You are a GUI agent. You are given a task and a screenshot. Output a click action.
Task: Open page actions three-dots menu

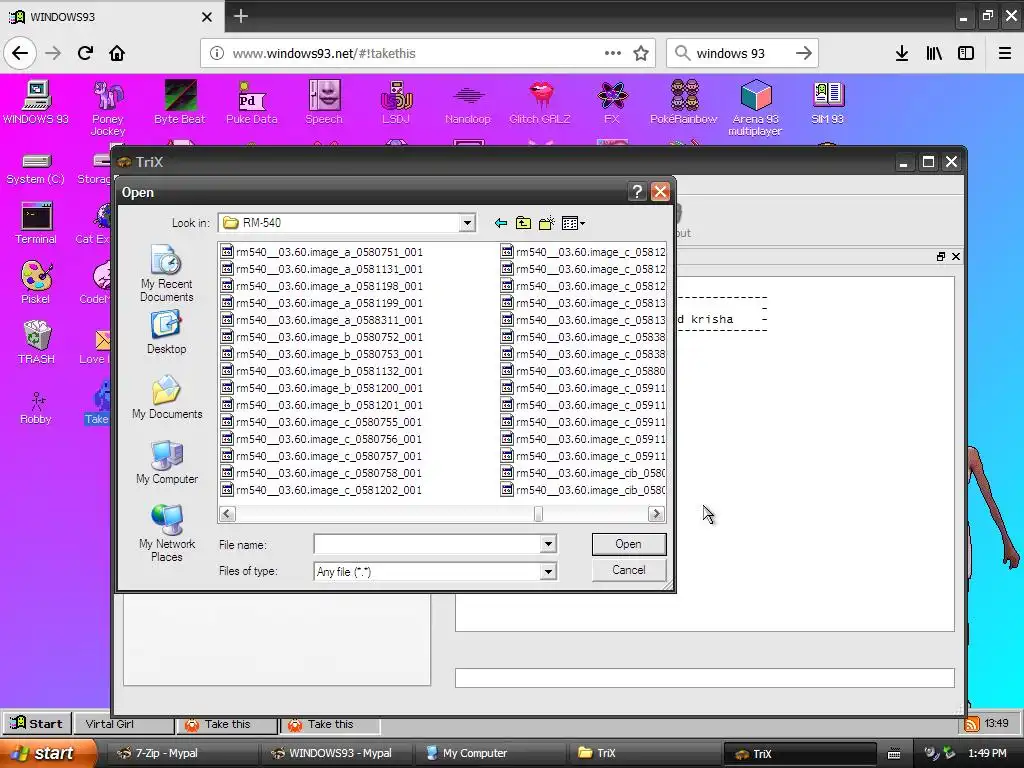pyautogui.click(x=613, y=53)
